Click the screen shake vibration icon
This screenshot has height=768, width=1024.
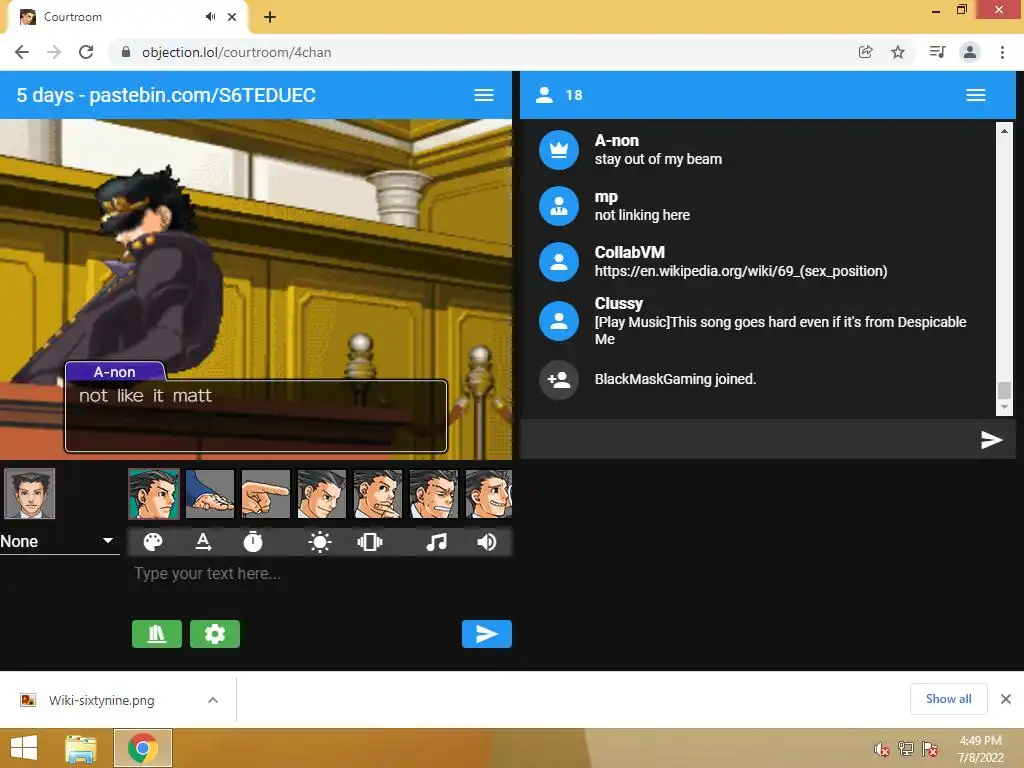tap(370, 542)
